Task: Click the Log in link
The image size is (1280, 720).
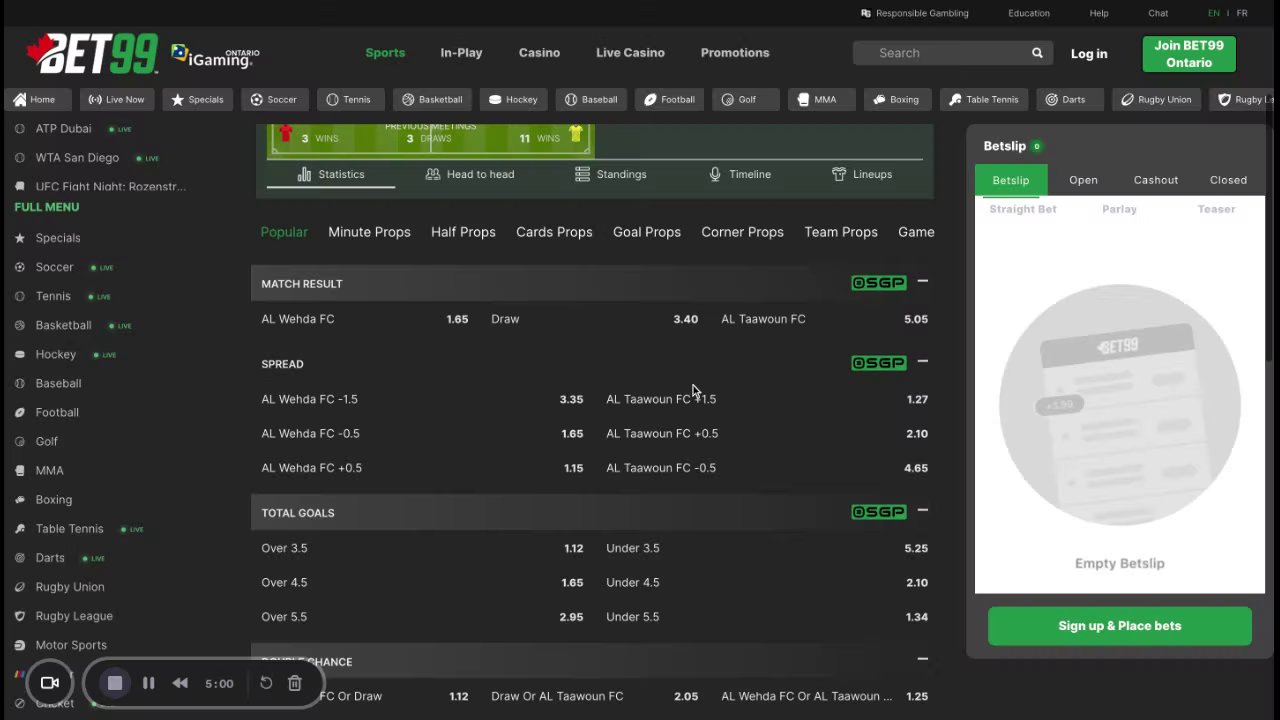Action: (x=1089, y=54)
